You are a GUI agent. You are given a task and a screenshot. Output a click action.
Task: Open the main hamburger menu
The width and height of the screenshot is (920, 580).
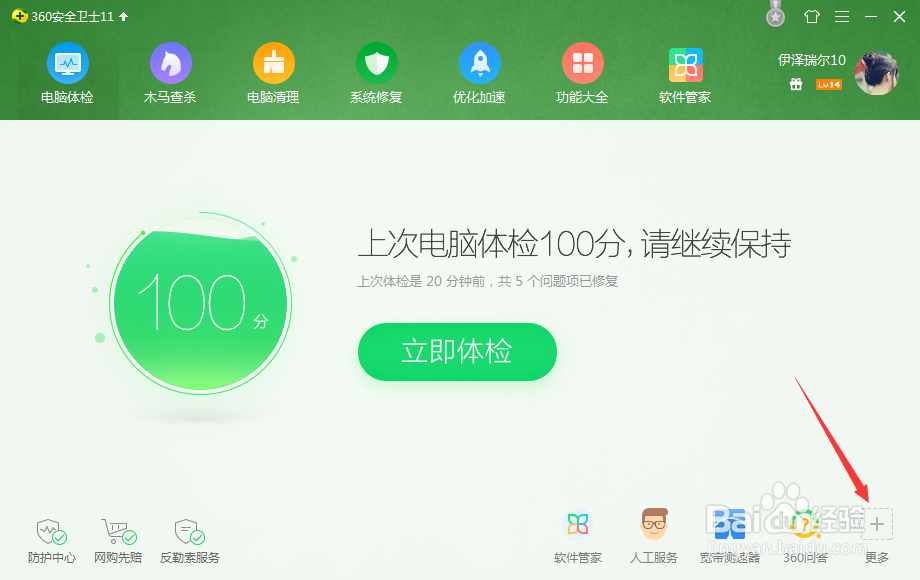(x=842, y=16)
